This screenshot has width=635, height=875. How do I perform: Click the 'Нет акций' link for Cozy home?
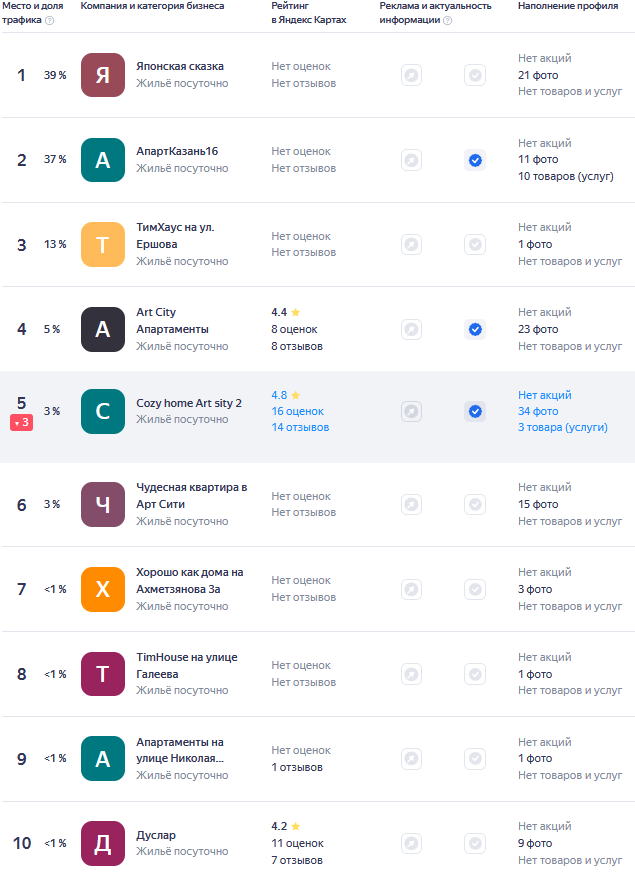pyautogui.click(x=545, y=395)
